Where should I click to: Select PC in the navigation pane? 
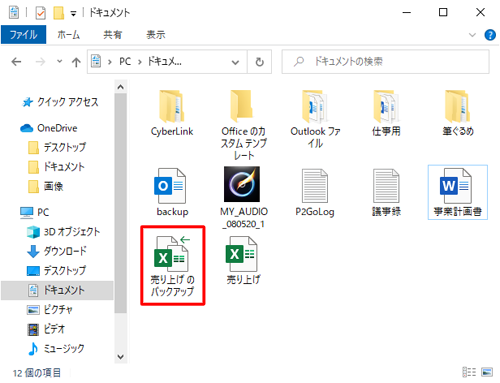35,212
